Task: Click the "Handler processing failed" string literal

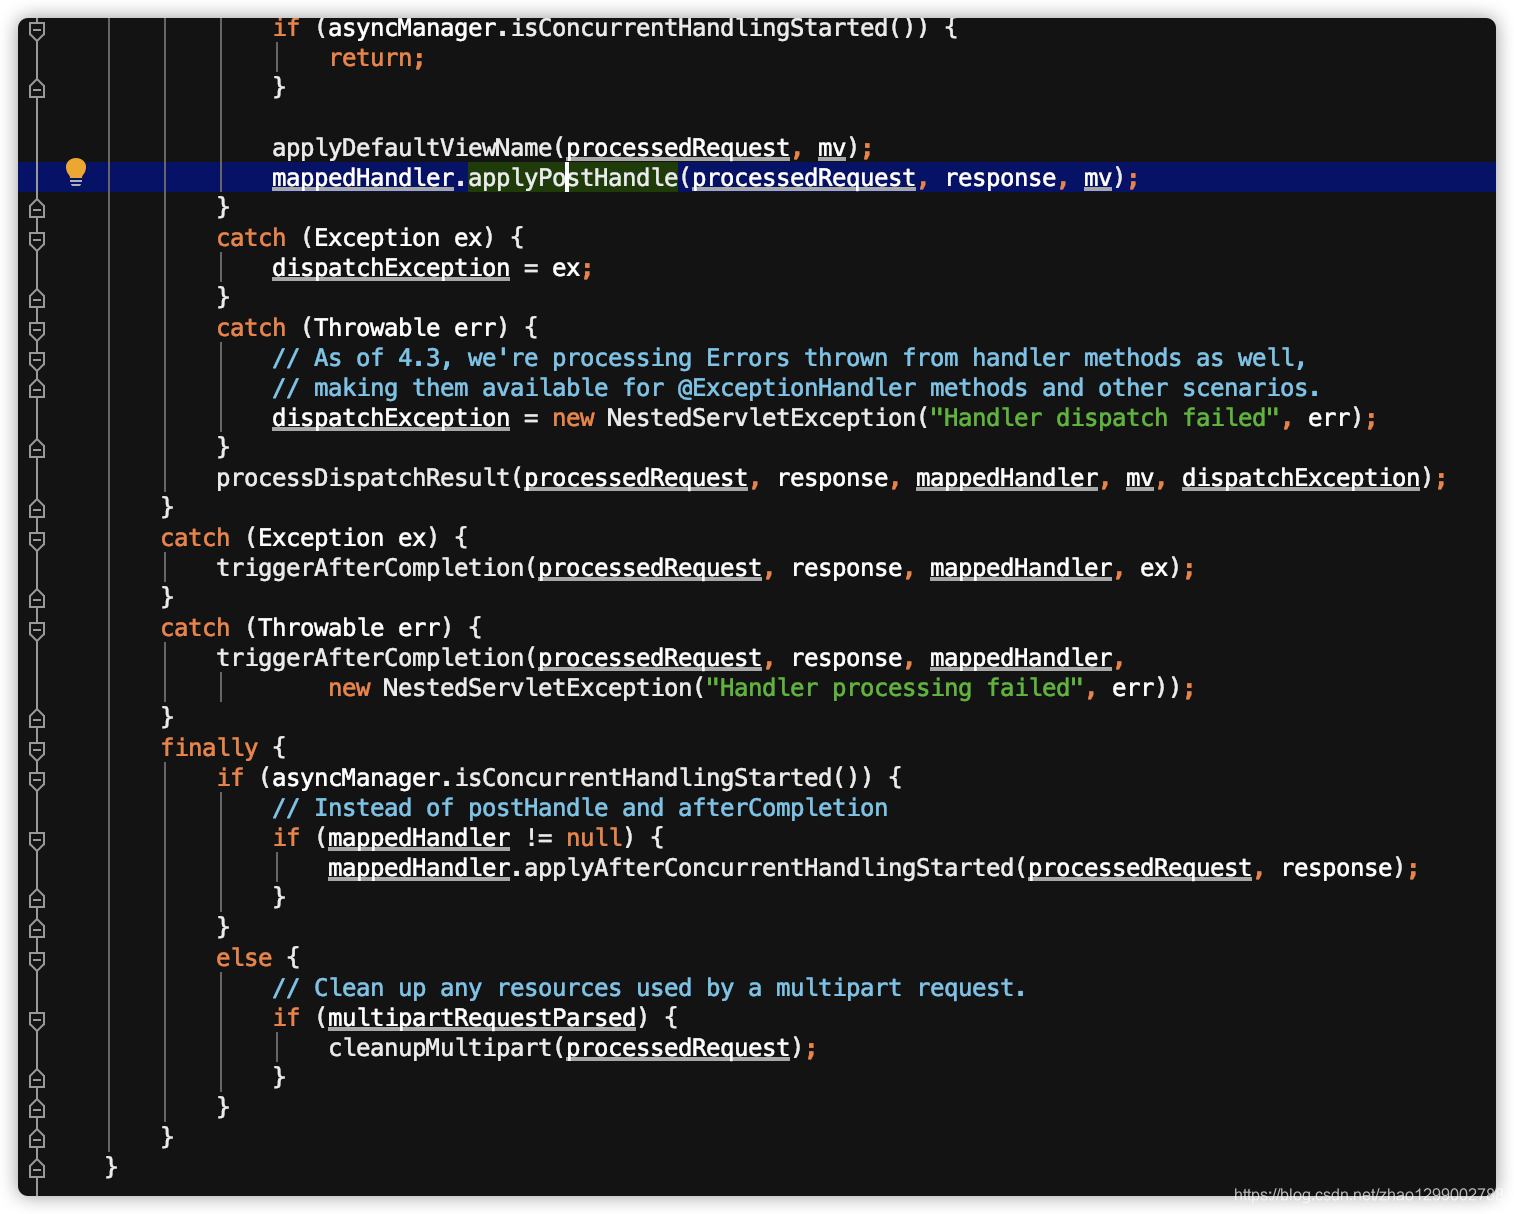Action: pyautogui.click(x=895, y=688)
